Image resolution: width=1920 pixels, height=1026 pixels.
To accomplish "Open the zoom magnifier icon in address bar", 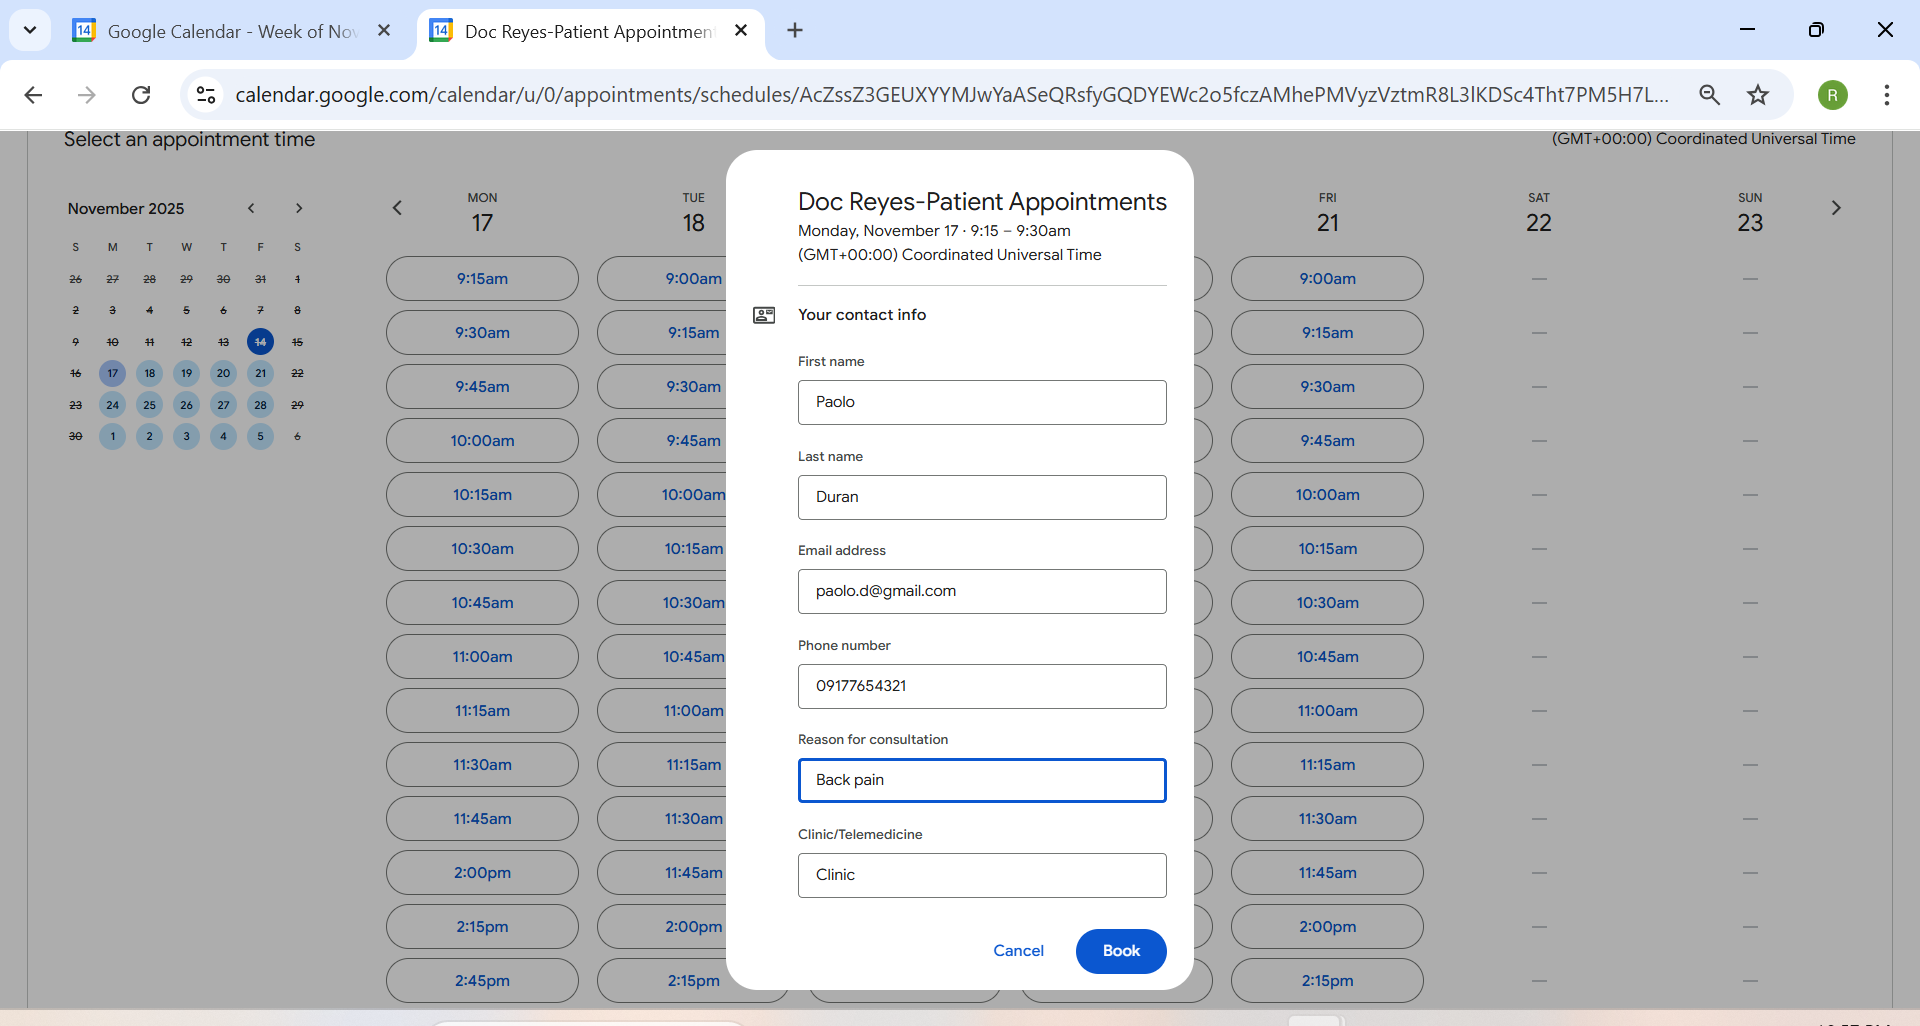I will [x=1709, y=95].
